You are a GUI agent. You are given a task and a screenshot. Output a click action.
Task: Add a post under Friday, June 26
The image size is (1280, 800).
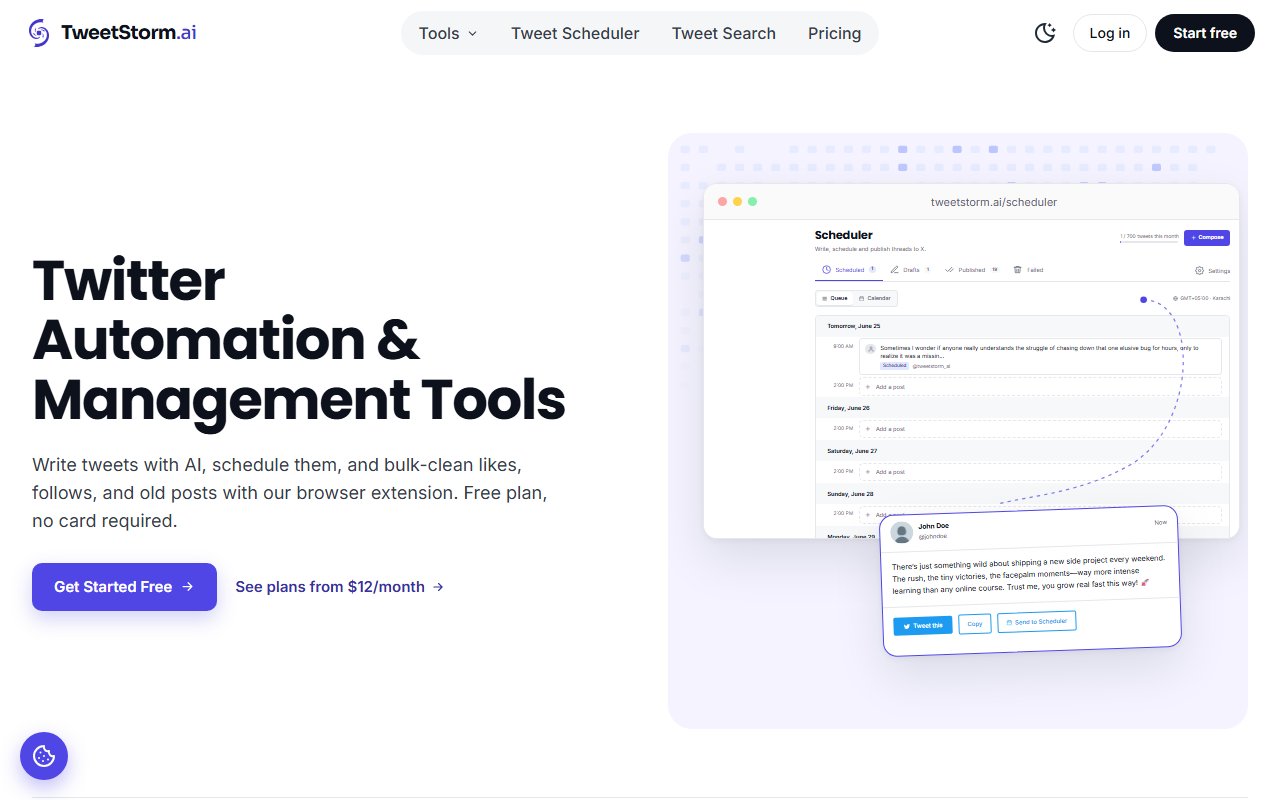coord(1040,429)
